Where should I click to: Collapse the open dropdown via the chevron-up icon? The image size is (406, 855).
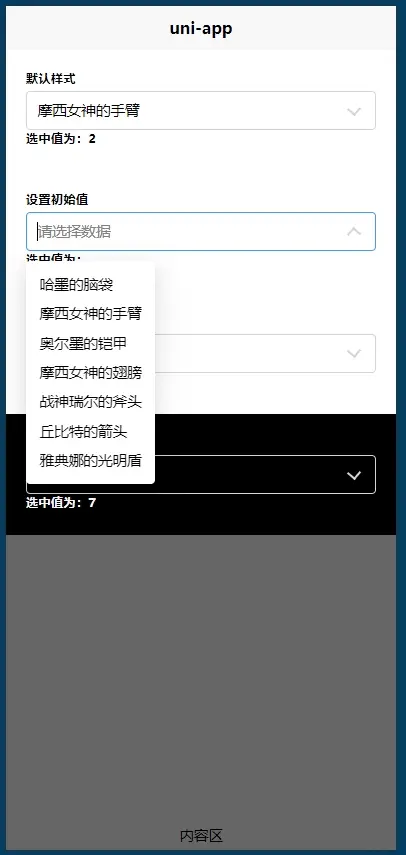354,231
